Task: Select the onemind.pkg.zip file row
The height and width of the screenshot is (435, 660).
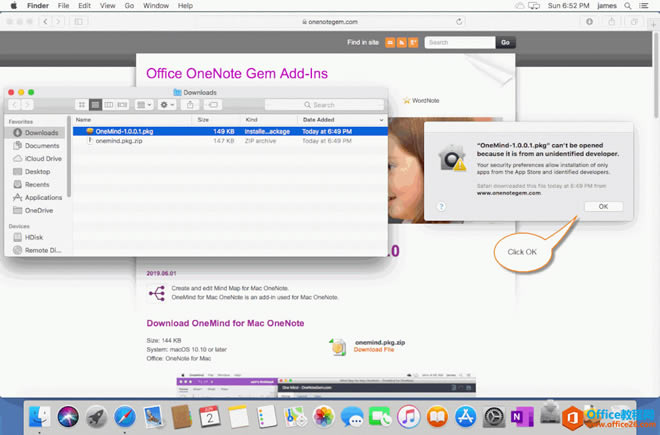Action: point(230,141)
